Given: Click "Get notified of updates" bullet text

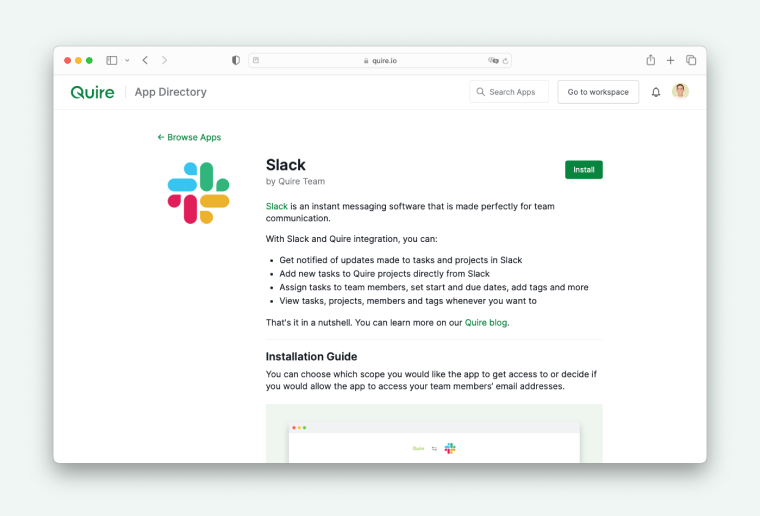Looking at the screenshot, I should (x=400, y=260).
